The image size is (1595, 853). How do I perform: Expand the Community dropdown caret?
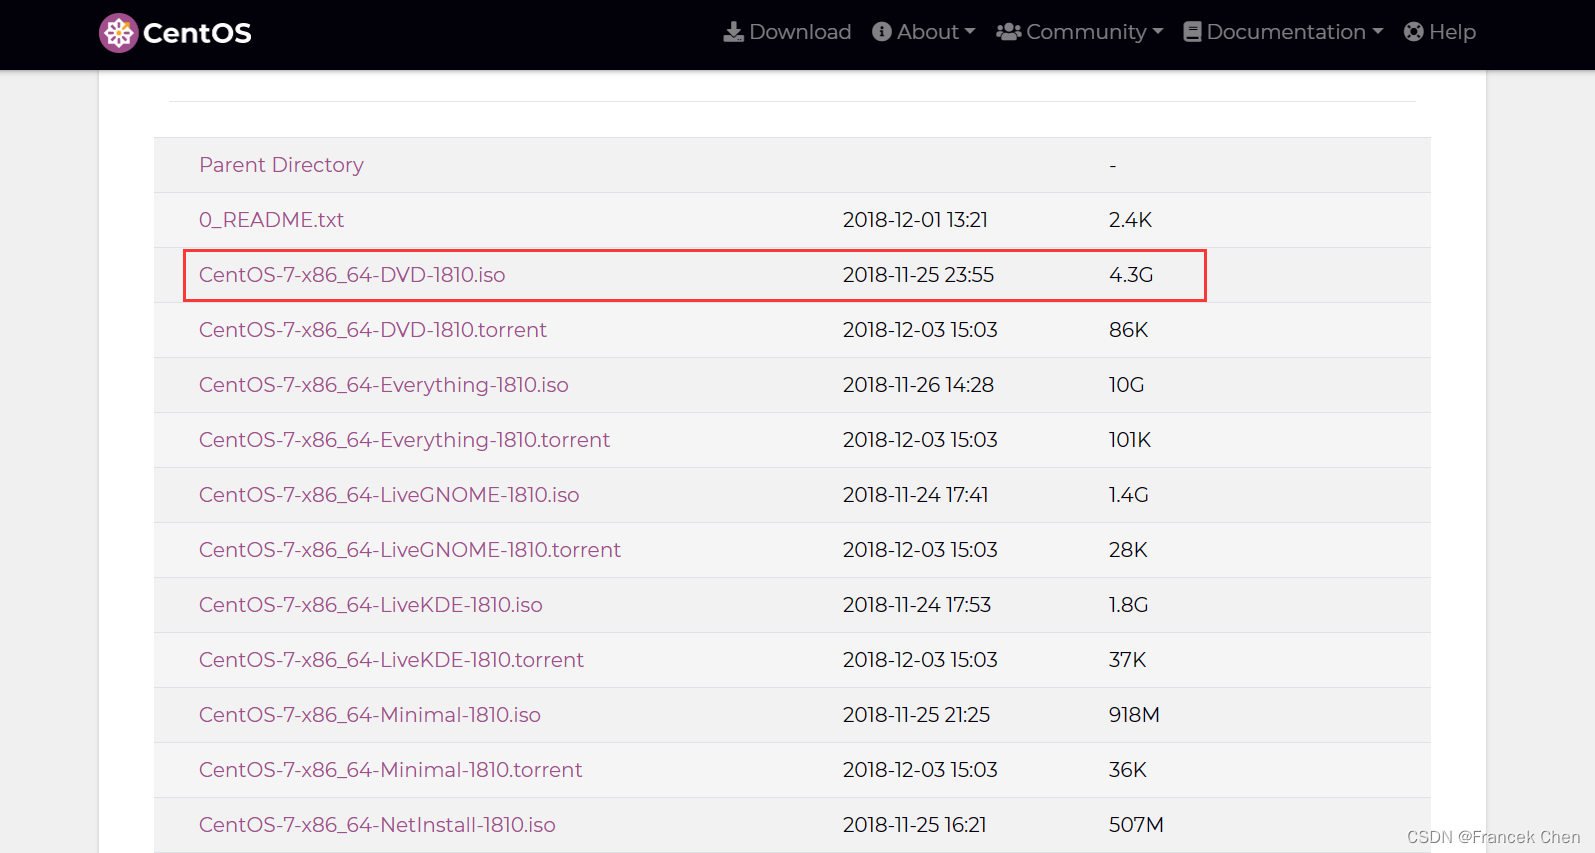pyautogui.click(x=1158, y=32)
